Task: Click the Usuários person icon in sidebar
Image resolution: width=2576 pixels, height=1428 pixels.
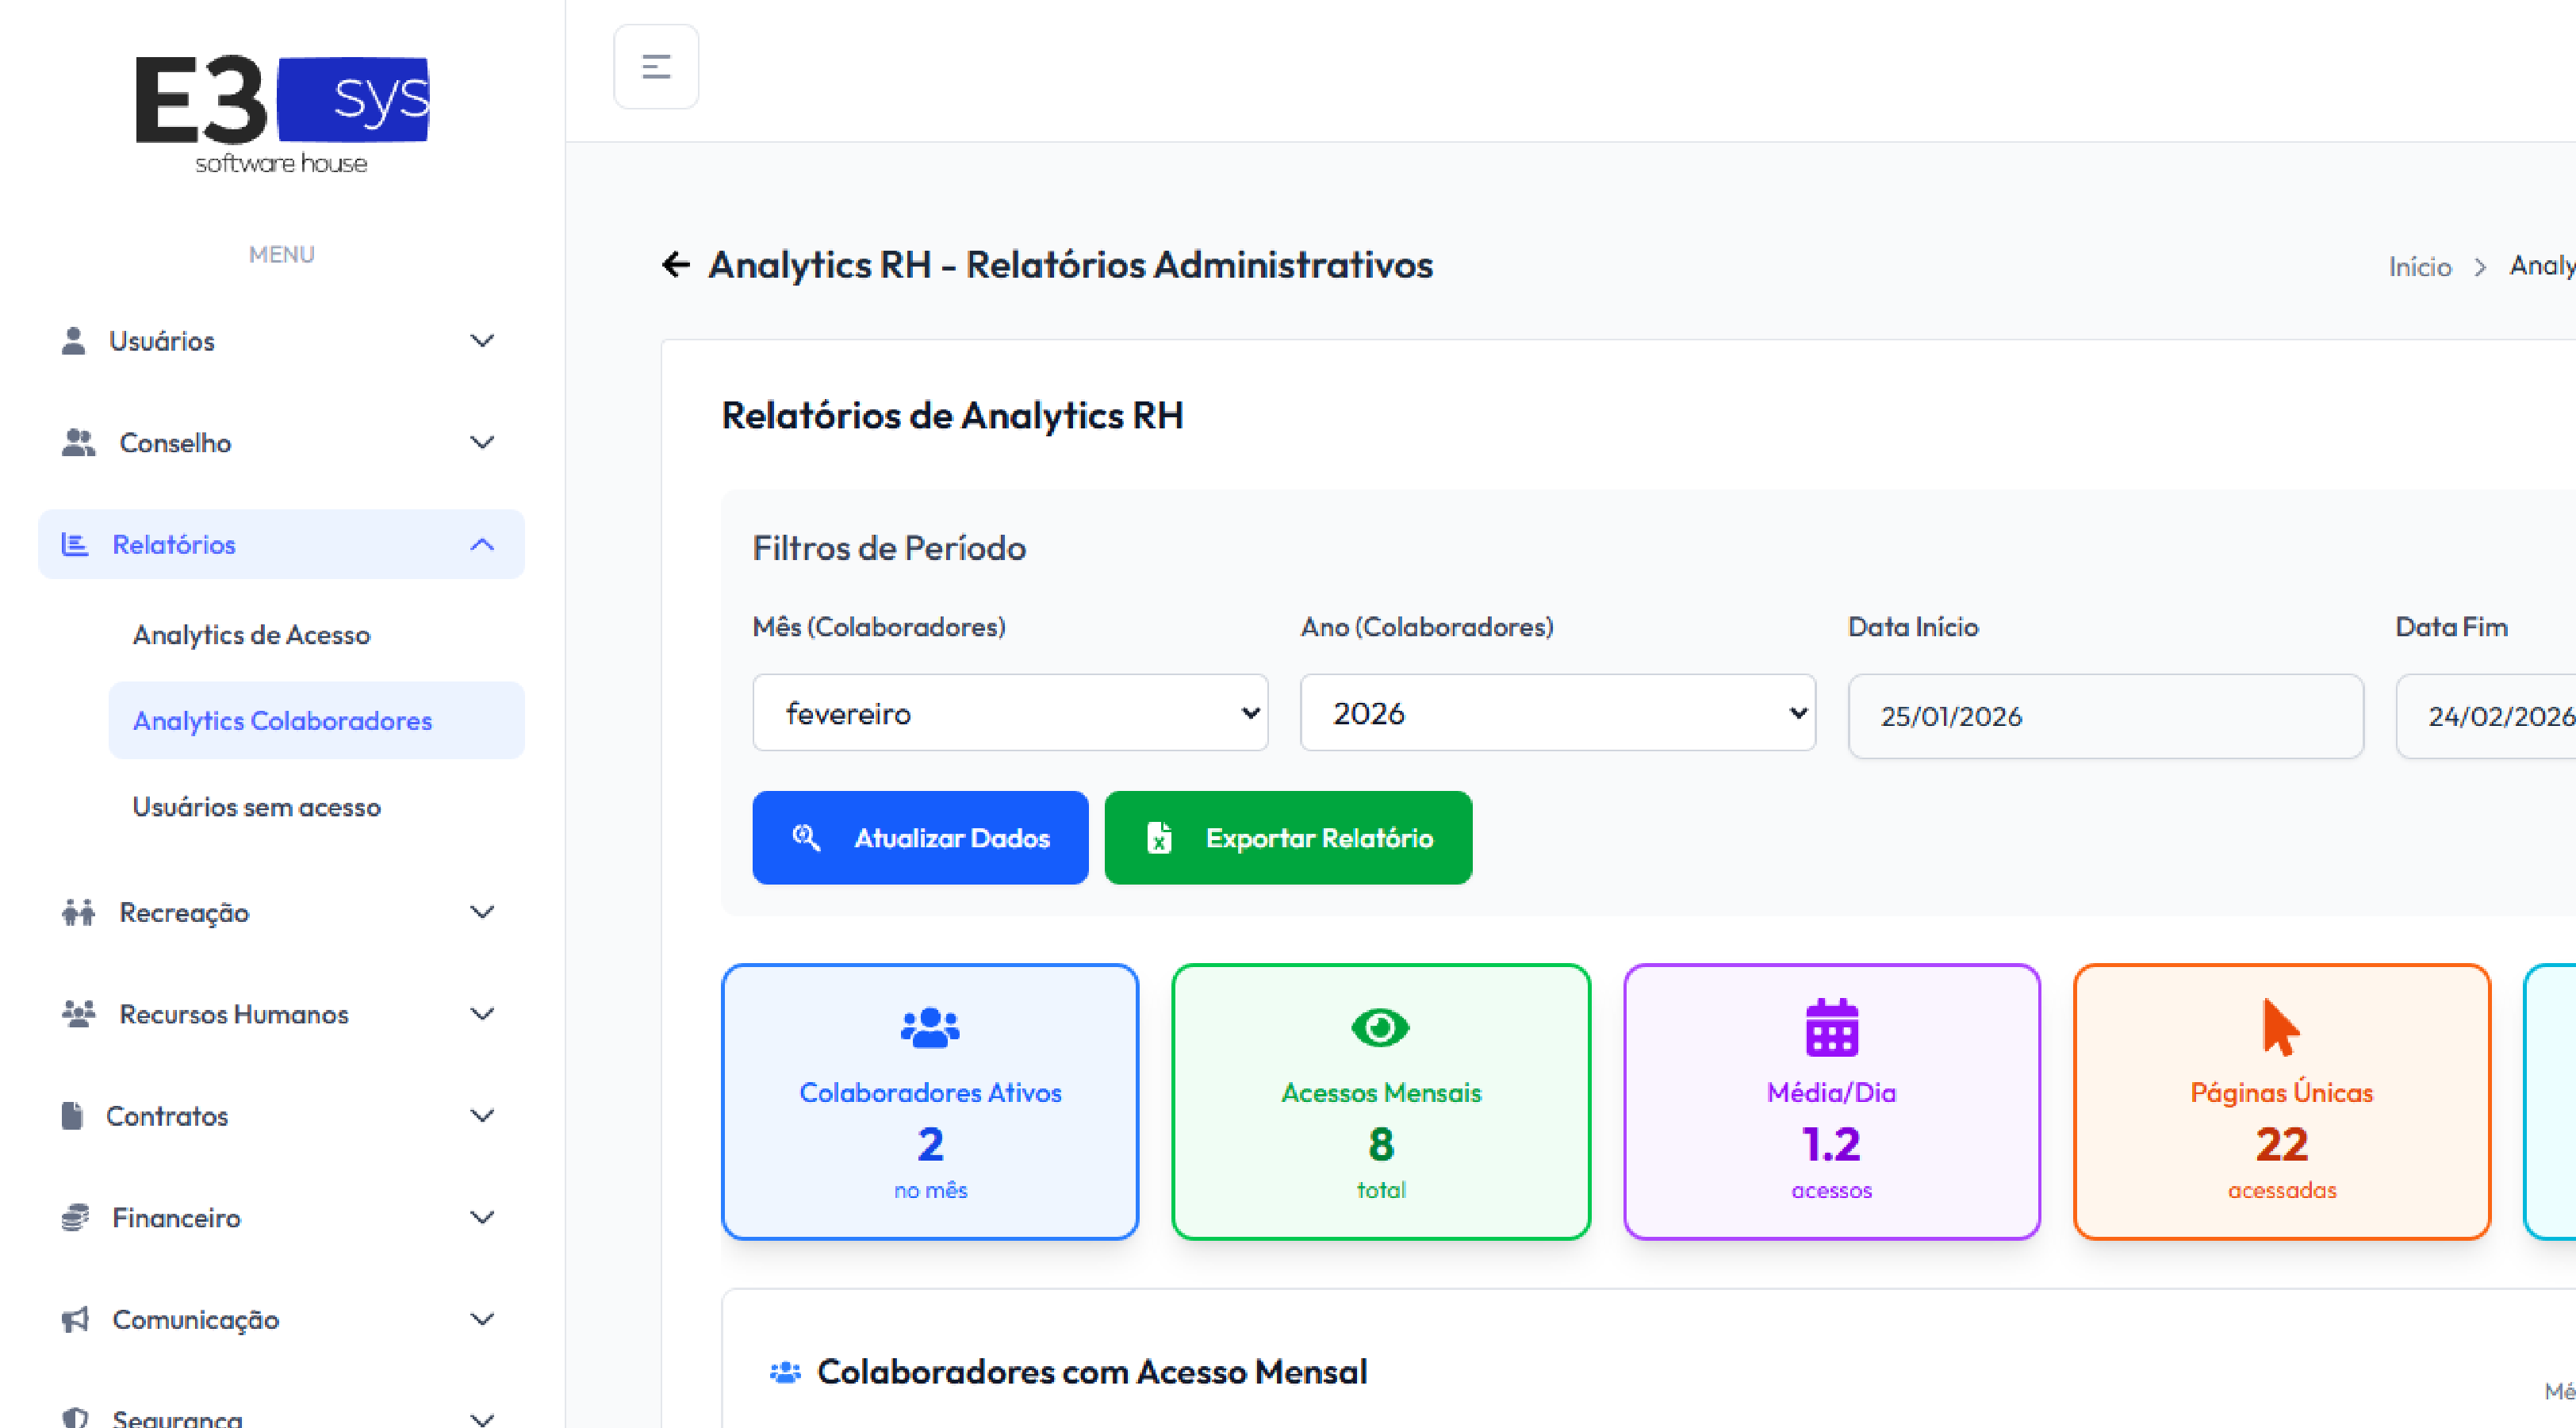Action: (73, 341)
